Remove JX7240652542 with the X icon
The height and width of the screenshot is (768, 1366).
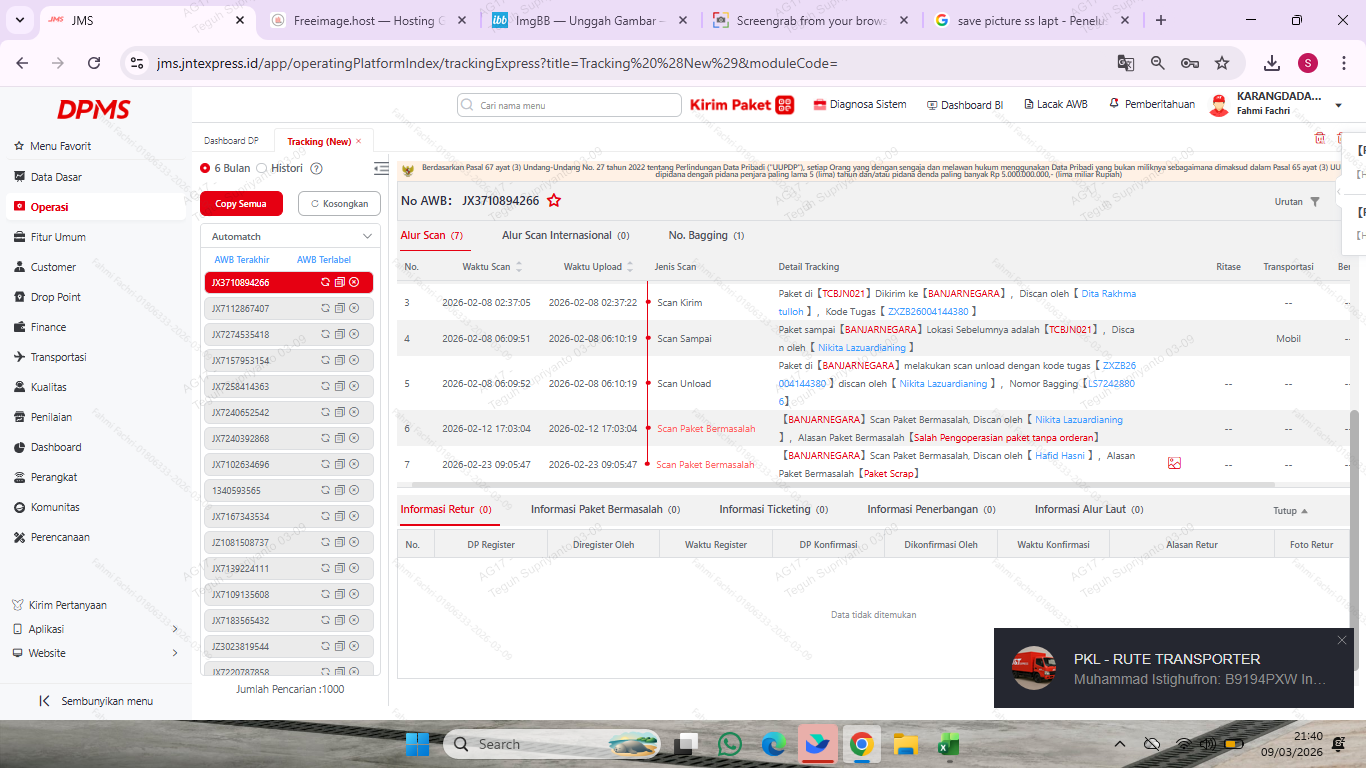coord(354,412)
